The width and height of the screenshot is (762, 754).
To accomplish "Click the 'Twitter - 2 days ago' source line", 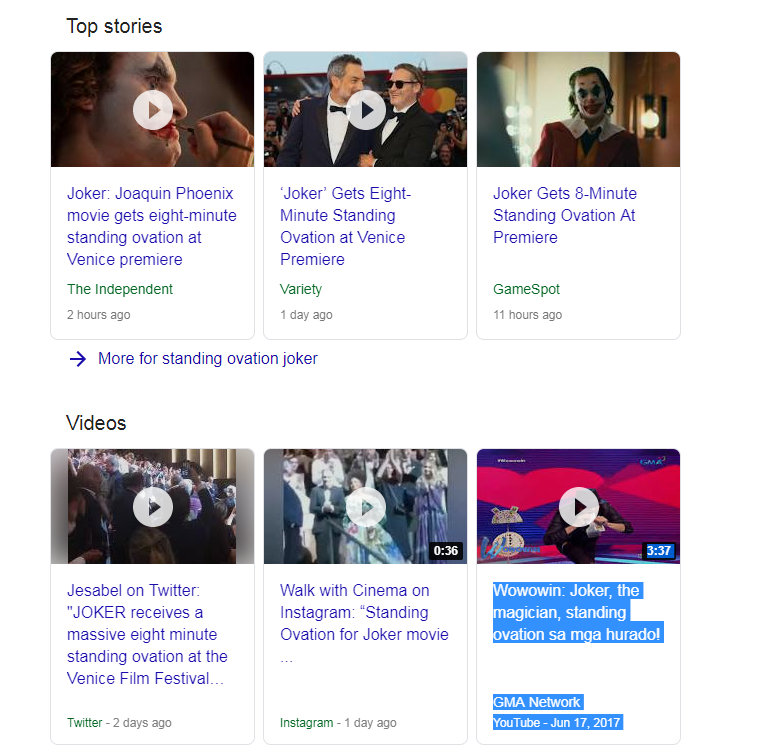I will 119,723.
